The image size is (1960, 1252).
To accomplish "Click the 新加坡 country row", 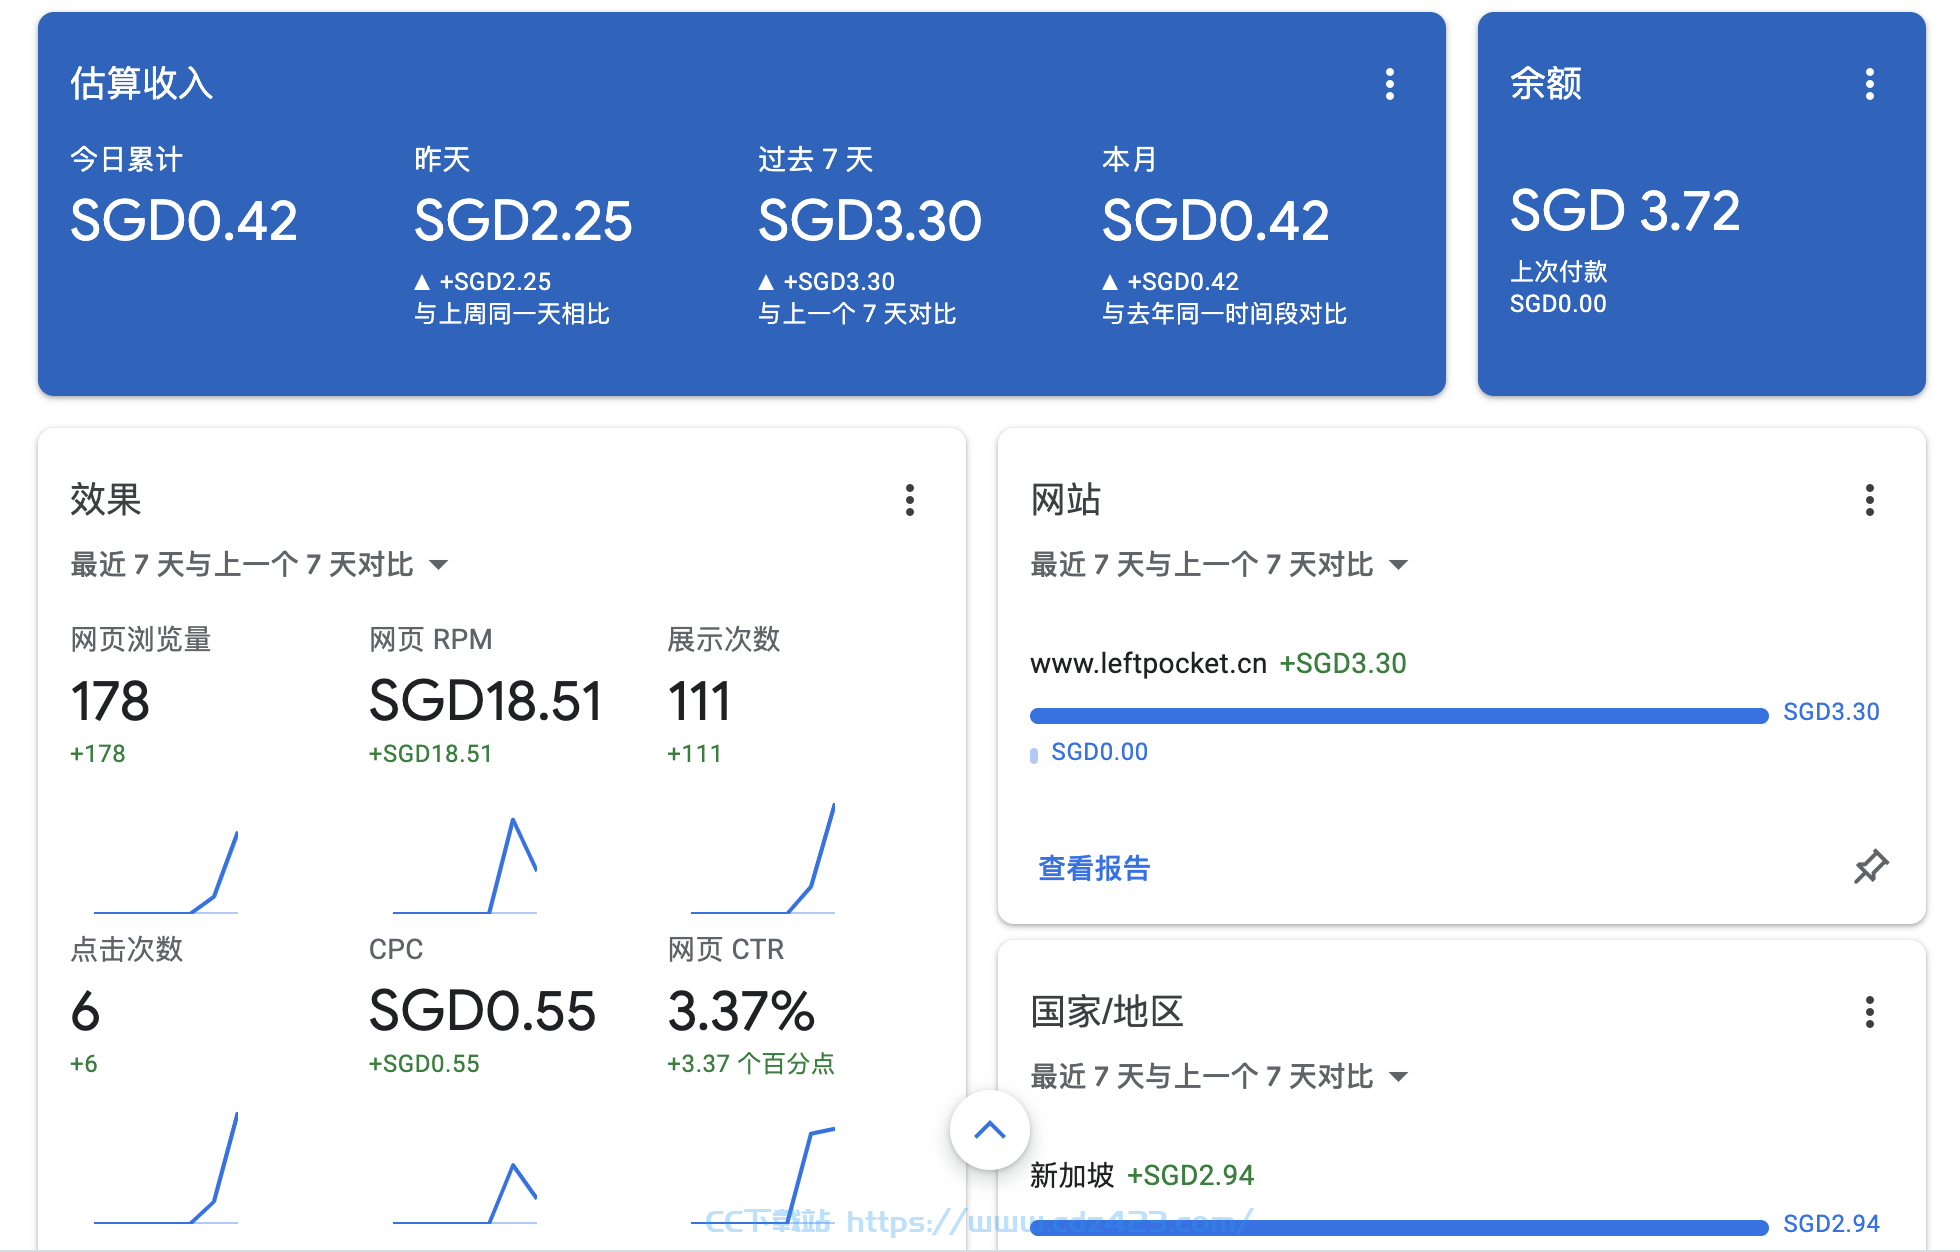I will pyautogui.click(x=1142, y=1175).
